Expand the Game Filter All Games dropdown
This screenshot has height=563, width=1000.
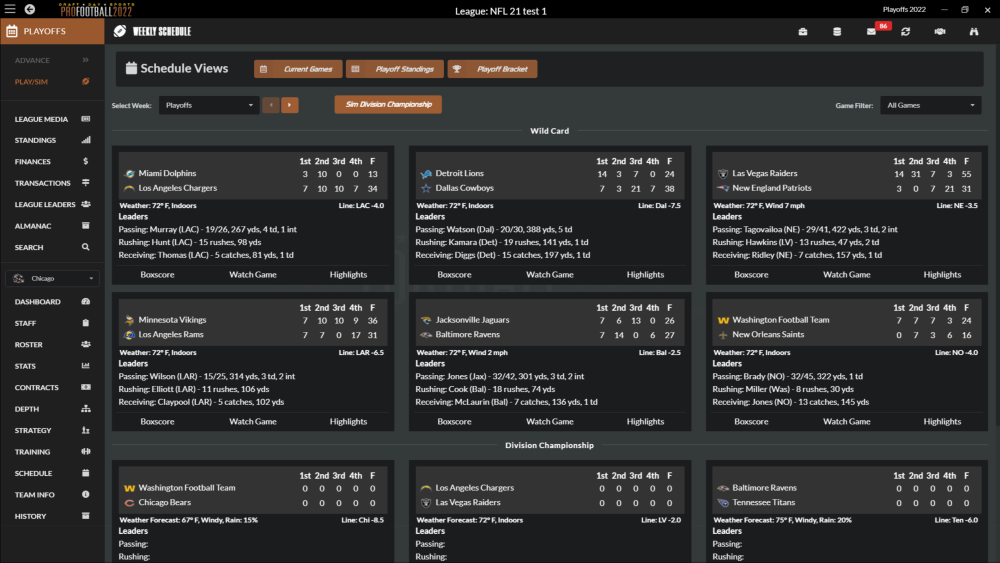931,105
